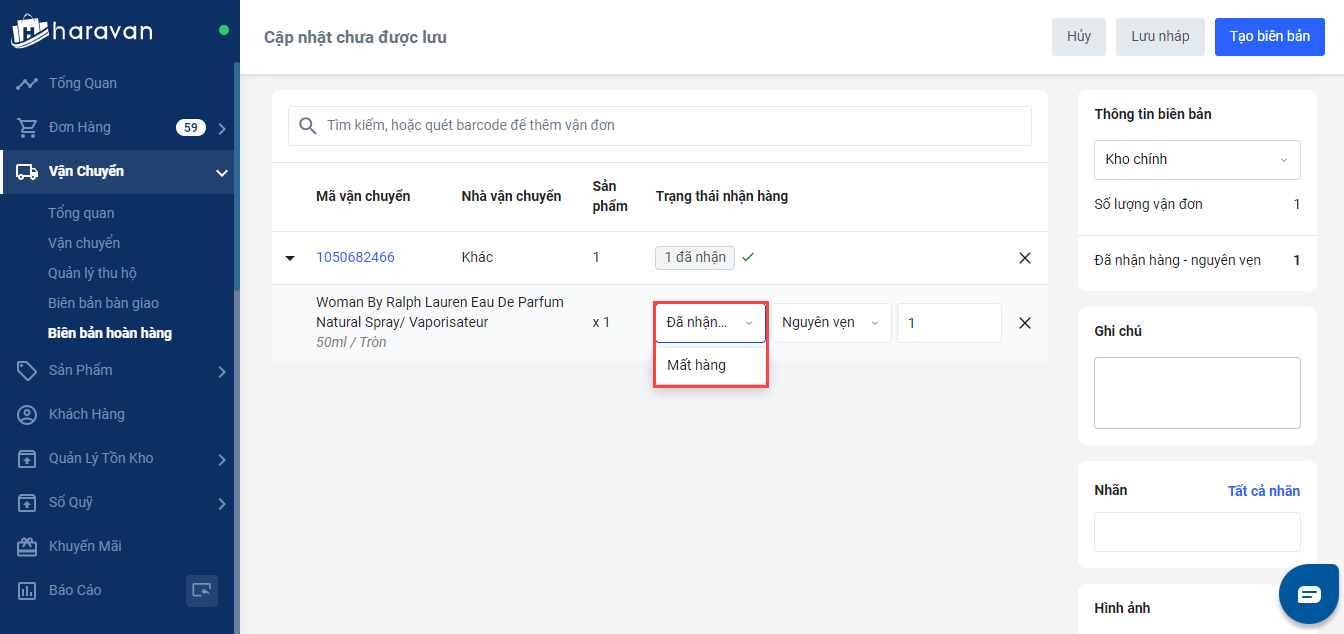Click the Tạo biên bản button
The image size is (1344, 634).
tap(1269, 37)
